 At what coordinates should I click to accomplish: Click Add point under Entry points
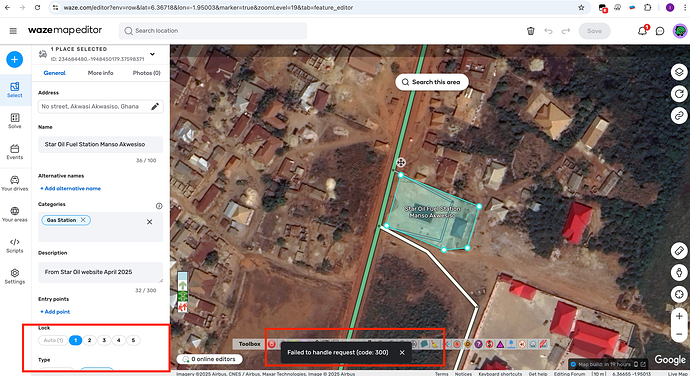[x=55, y=312]
